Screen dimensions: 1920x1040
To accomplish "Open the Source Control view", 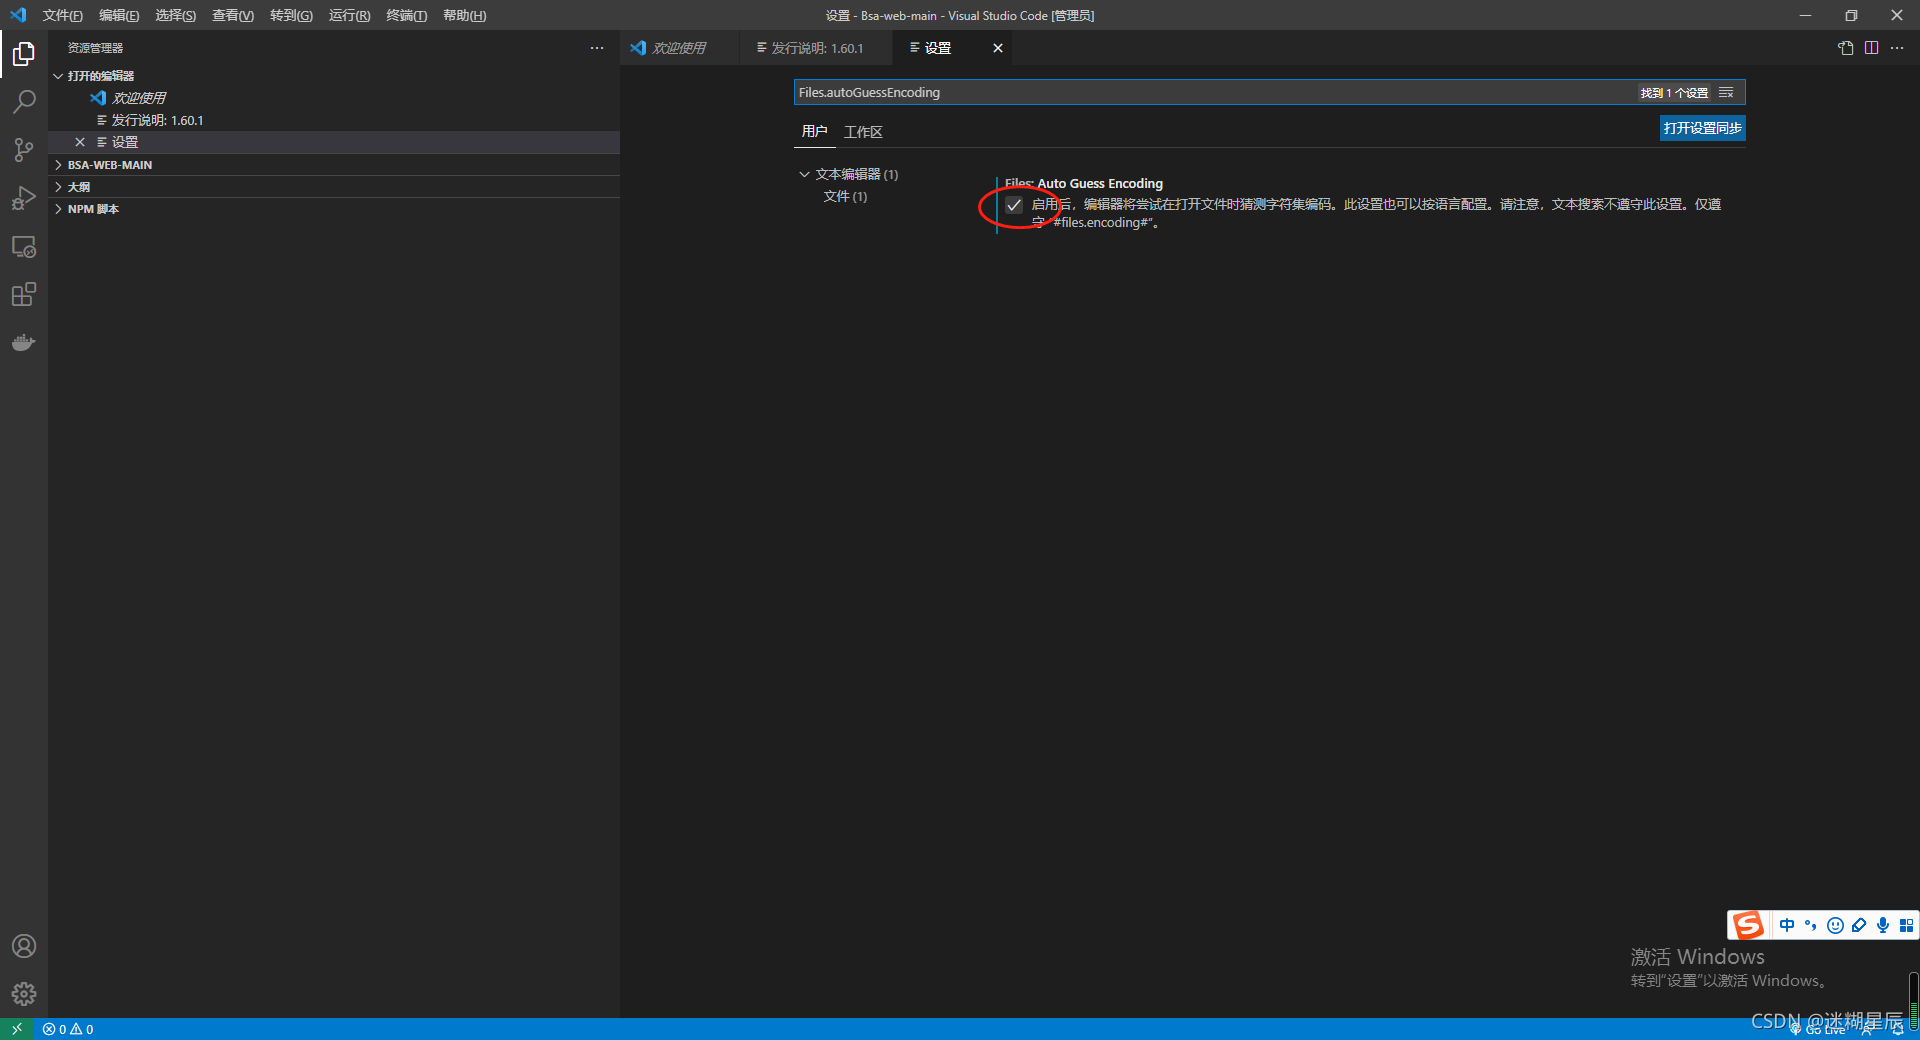I will [x=24, y=150].
